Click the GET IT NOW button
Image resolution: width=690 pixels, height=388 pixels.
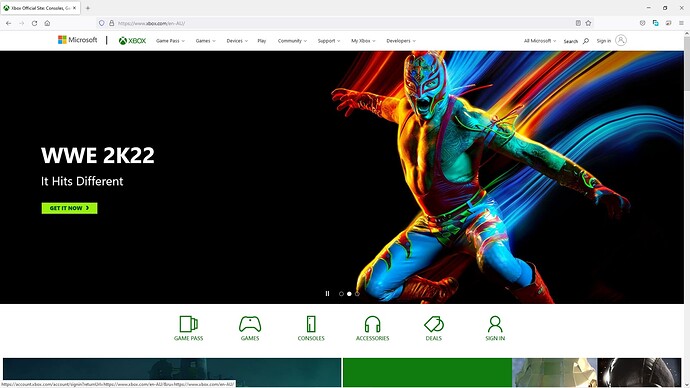[x=70, y=208]
